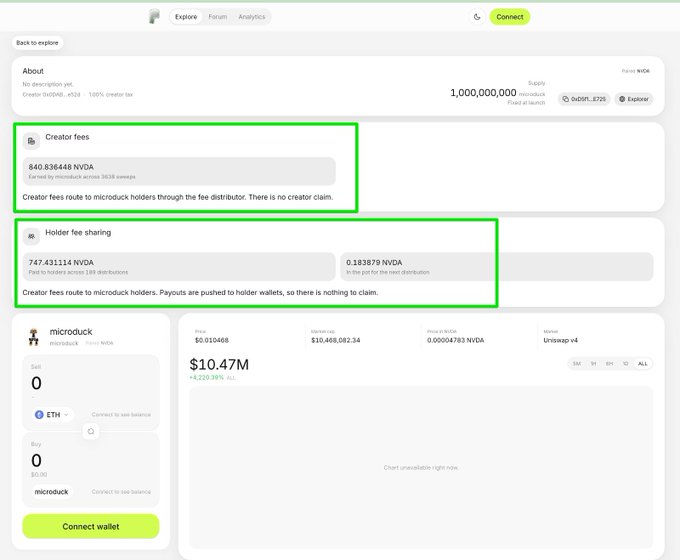Image resolution: width=680 pixels, height=560 pixels.
Task: Click the swap direction icon between Sell and Buy
Action: pyautogui.click(x=91, y=431)
